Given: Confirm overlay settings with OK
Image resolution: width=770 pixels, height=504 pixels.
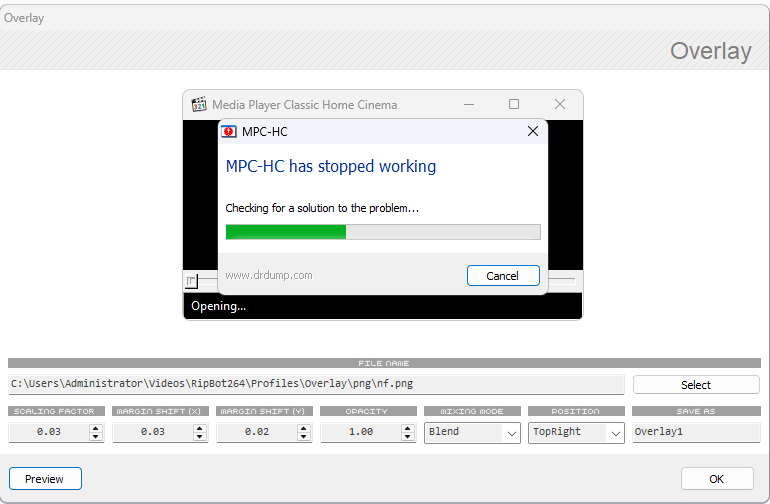Looking at the screenshot, I should pyautogui.click(x=717, y=478).
